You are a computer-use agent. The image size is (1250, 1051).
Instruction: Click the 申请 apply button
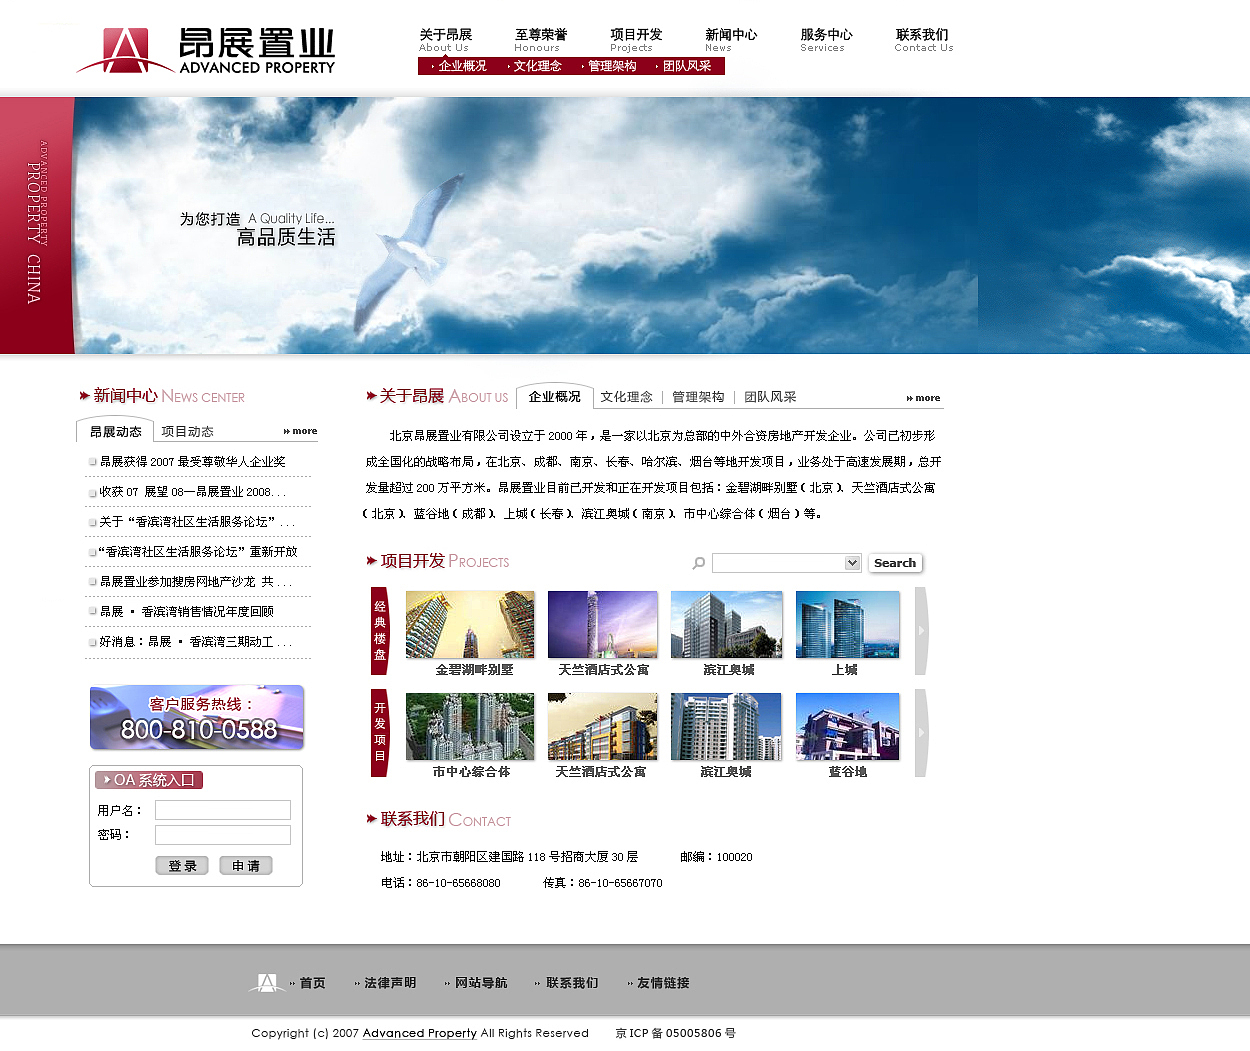pyautogui.click(x=245, y=866)
